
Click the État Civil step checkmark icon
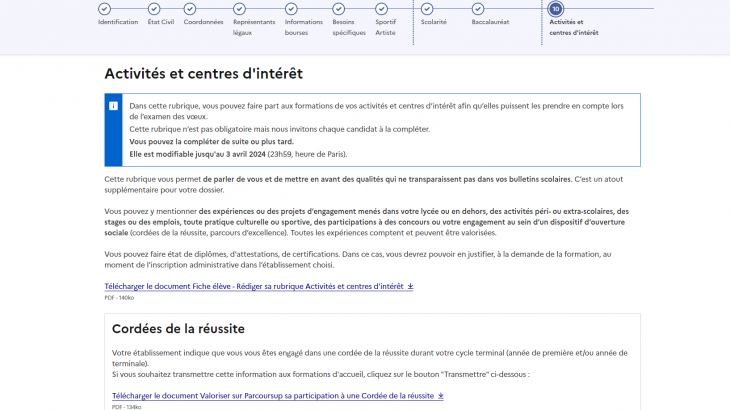(154, 9)
